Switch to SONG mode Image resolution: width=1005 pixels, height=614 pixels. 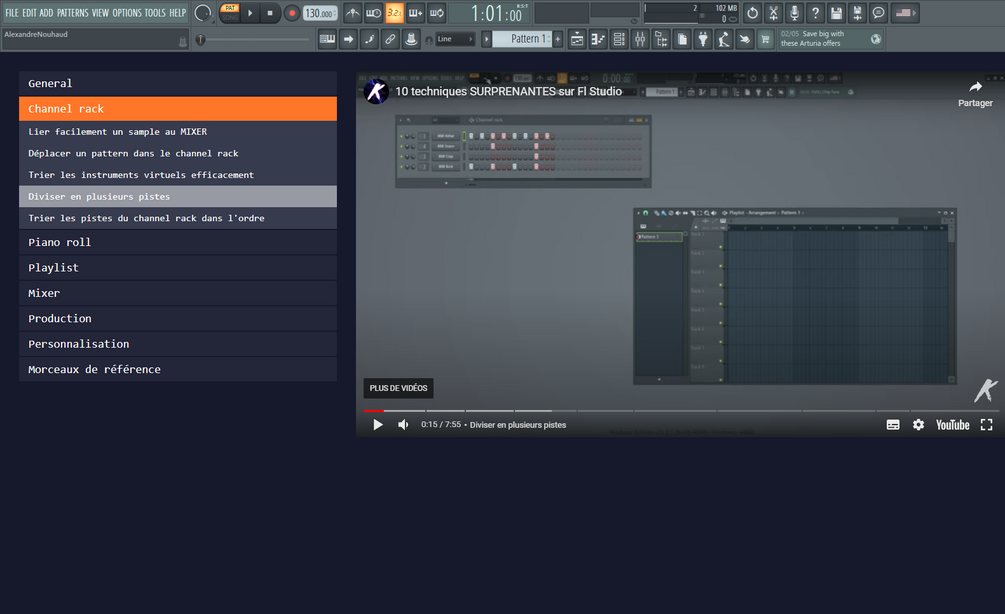(229, 17)
